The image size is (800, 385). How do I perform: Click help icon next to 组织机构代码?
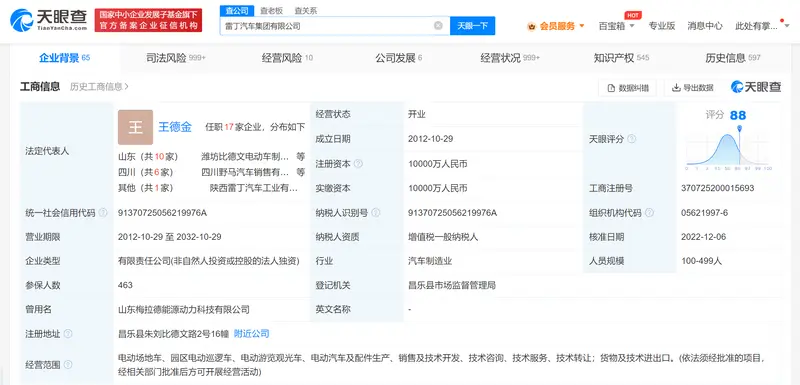(x=649, y=213)
